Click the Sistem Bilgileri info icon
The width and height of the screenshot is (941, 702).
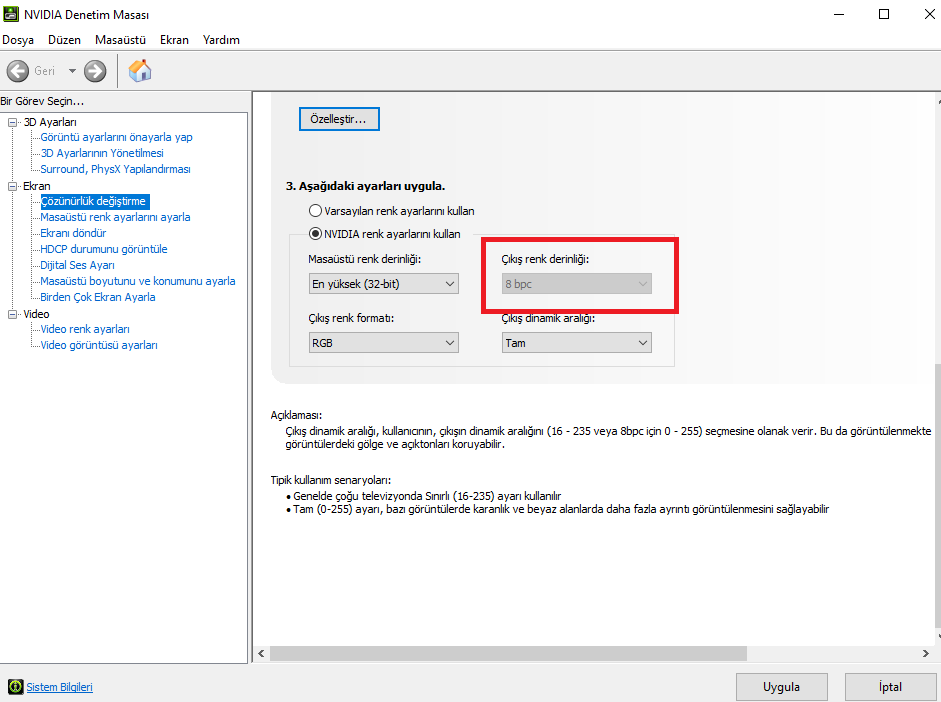point(16,687)
